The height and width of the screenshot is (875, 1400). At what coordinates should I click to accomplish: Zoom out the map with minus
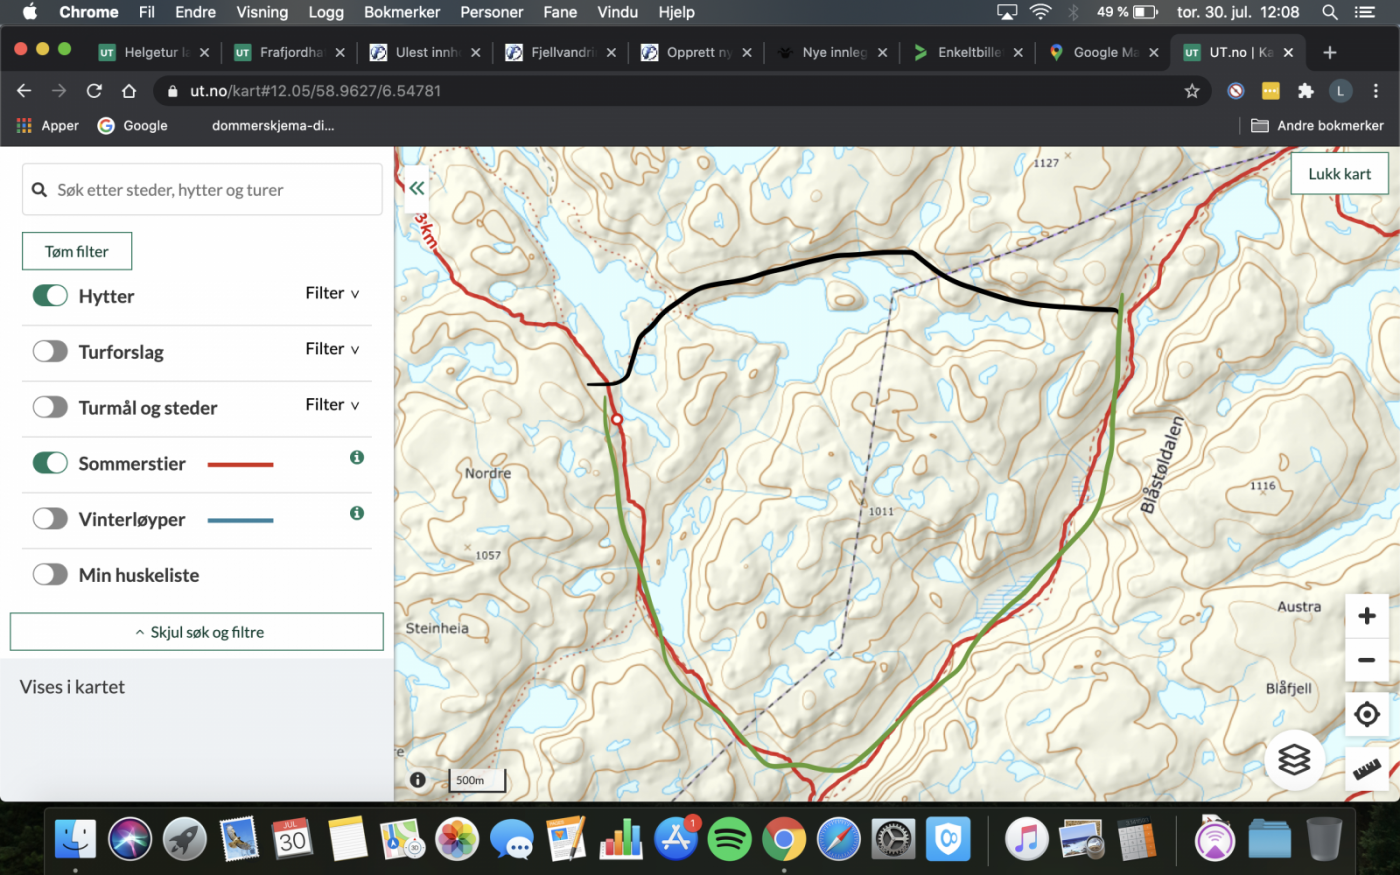pyautogui.click(x=1366, y=660)
